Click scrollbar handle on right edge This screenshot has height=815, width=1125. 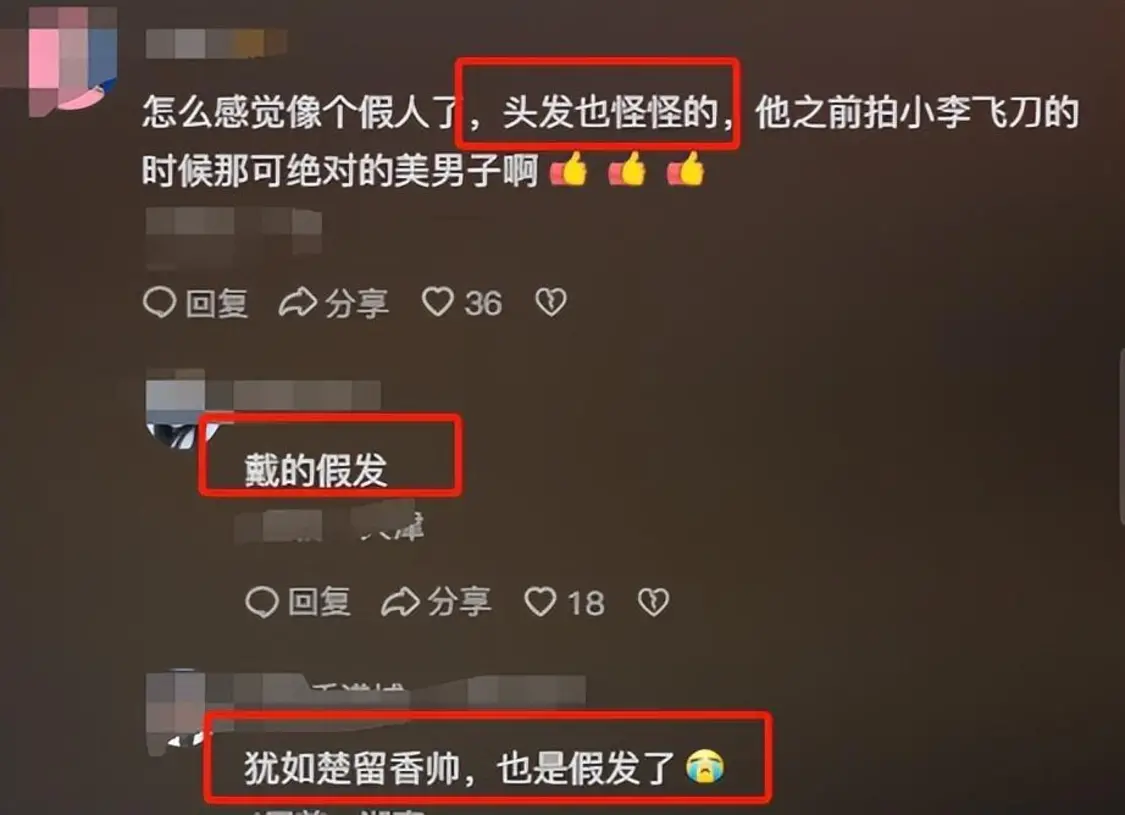click(x=1121, y=438)
